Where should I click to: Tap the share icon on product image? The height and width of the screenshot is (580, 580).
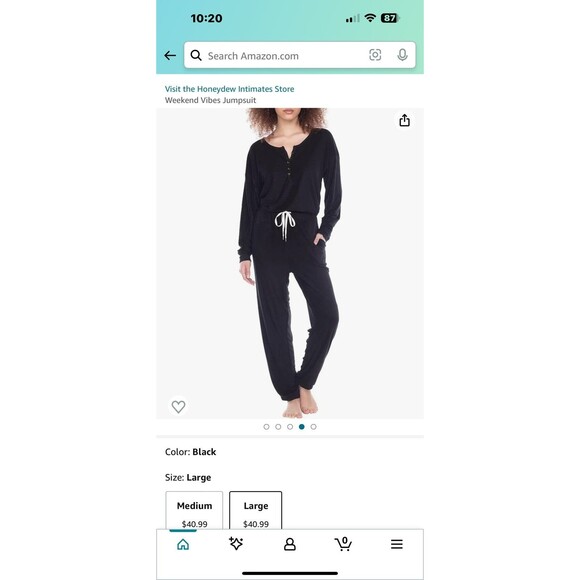point(404,120)
